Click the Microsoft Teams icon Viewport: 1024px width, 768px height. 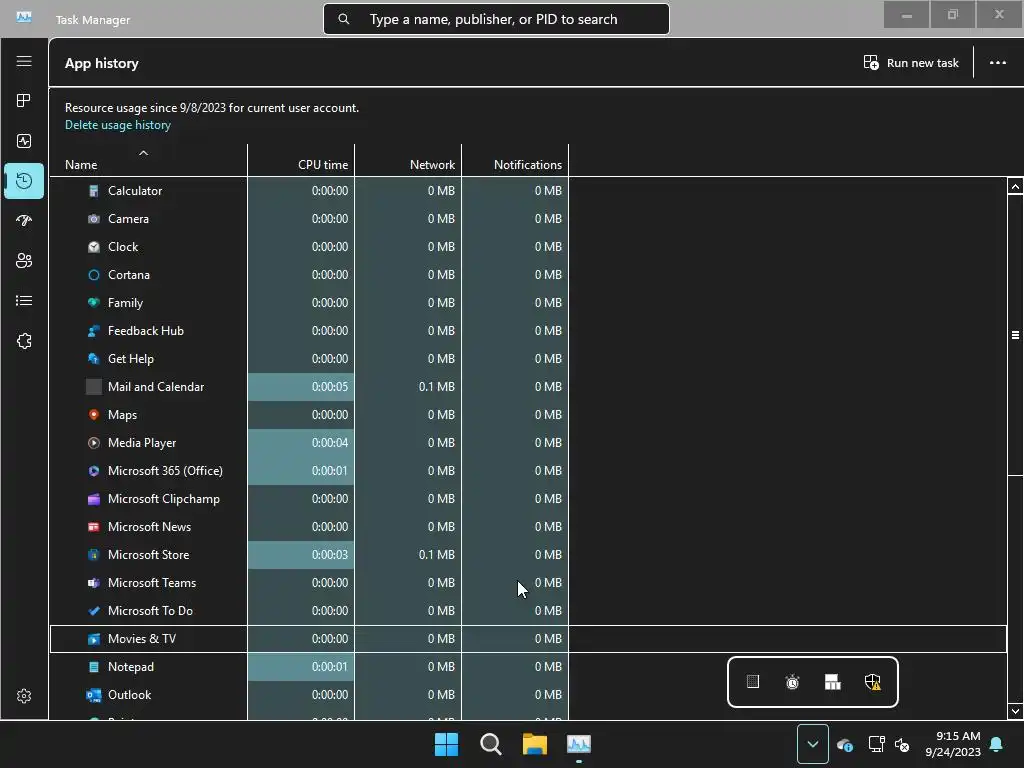click(94, 583)
